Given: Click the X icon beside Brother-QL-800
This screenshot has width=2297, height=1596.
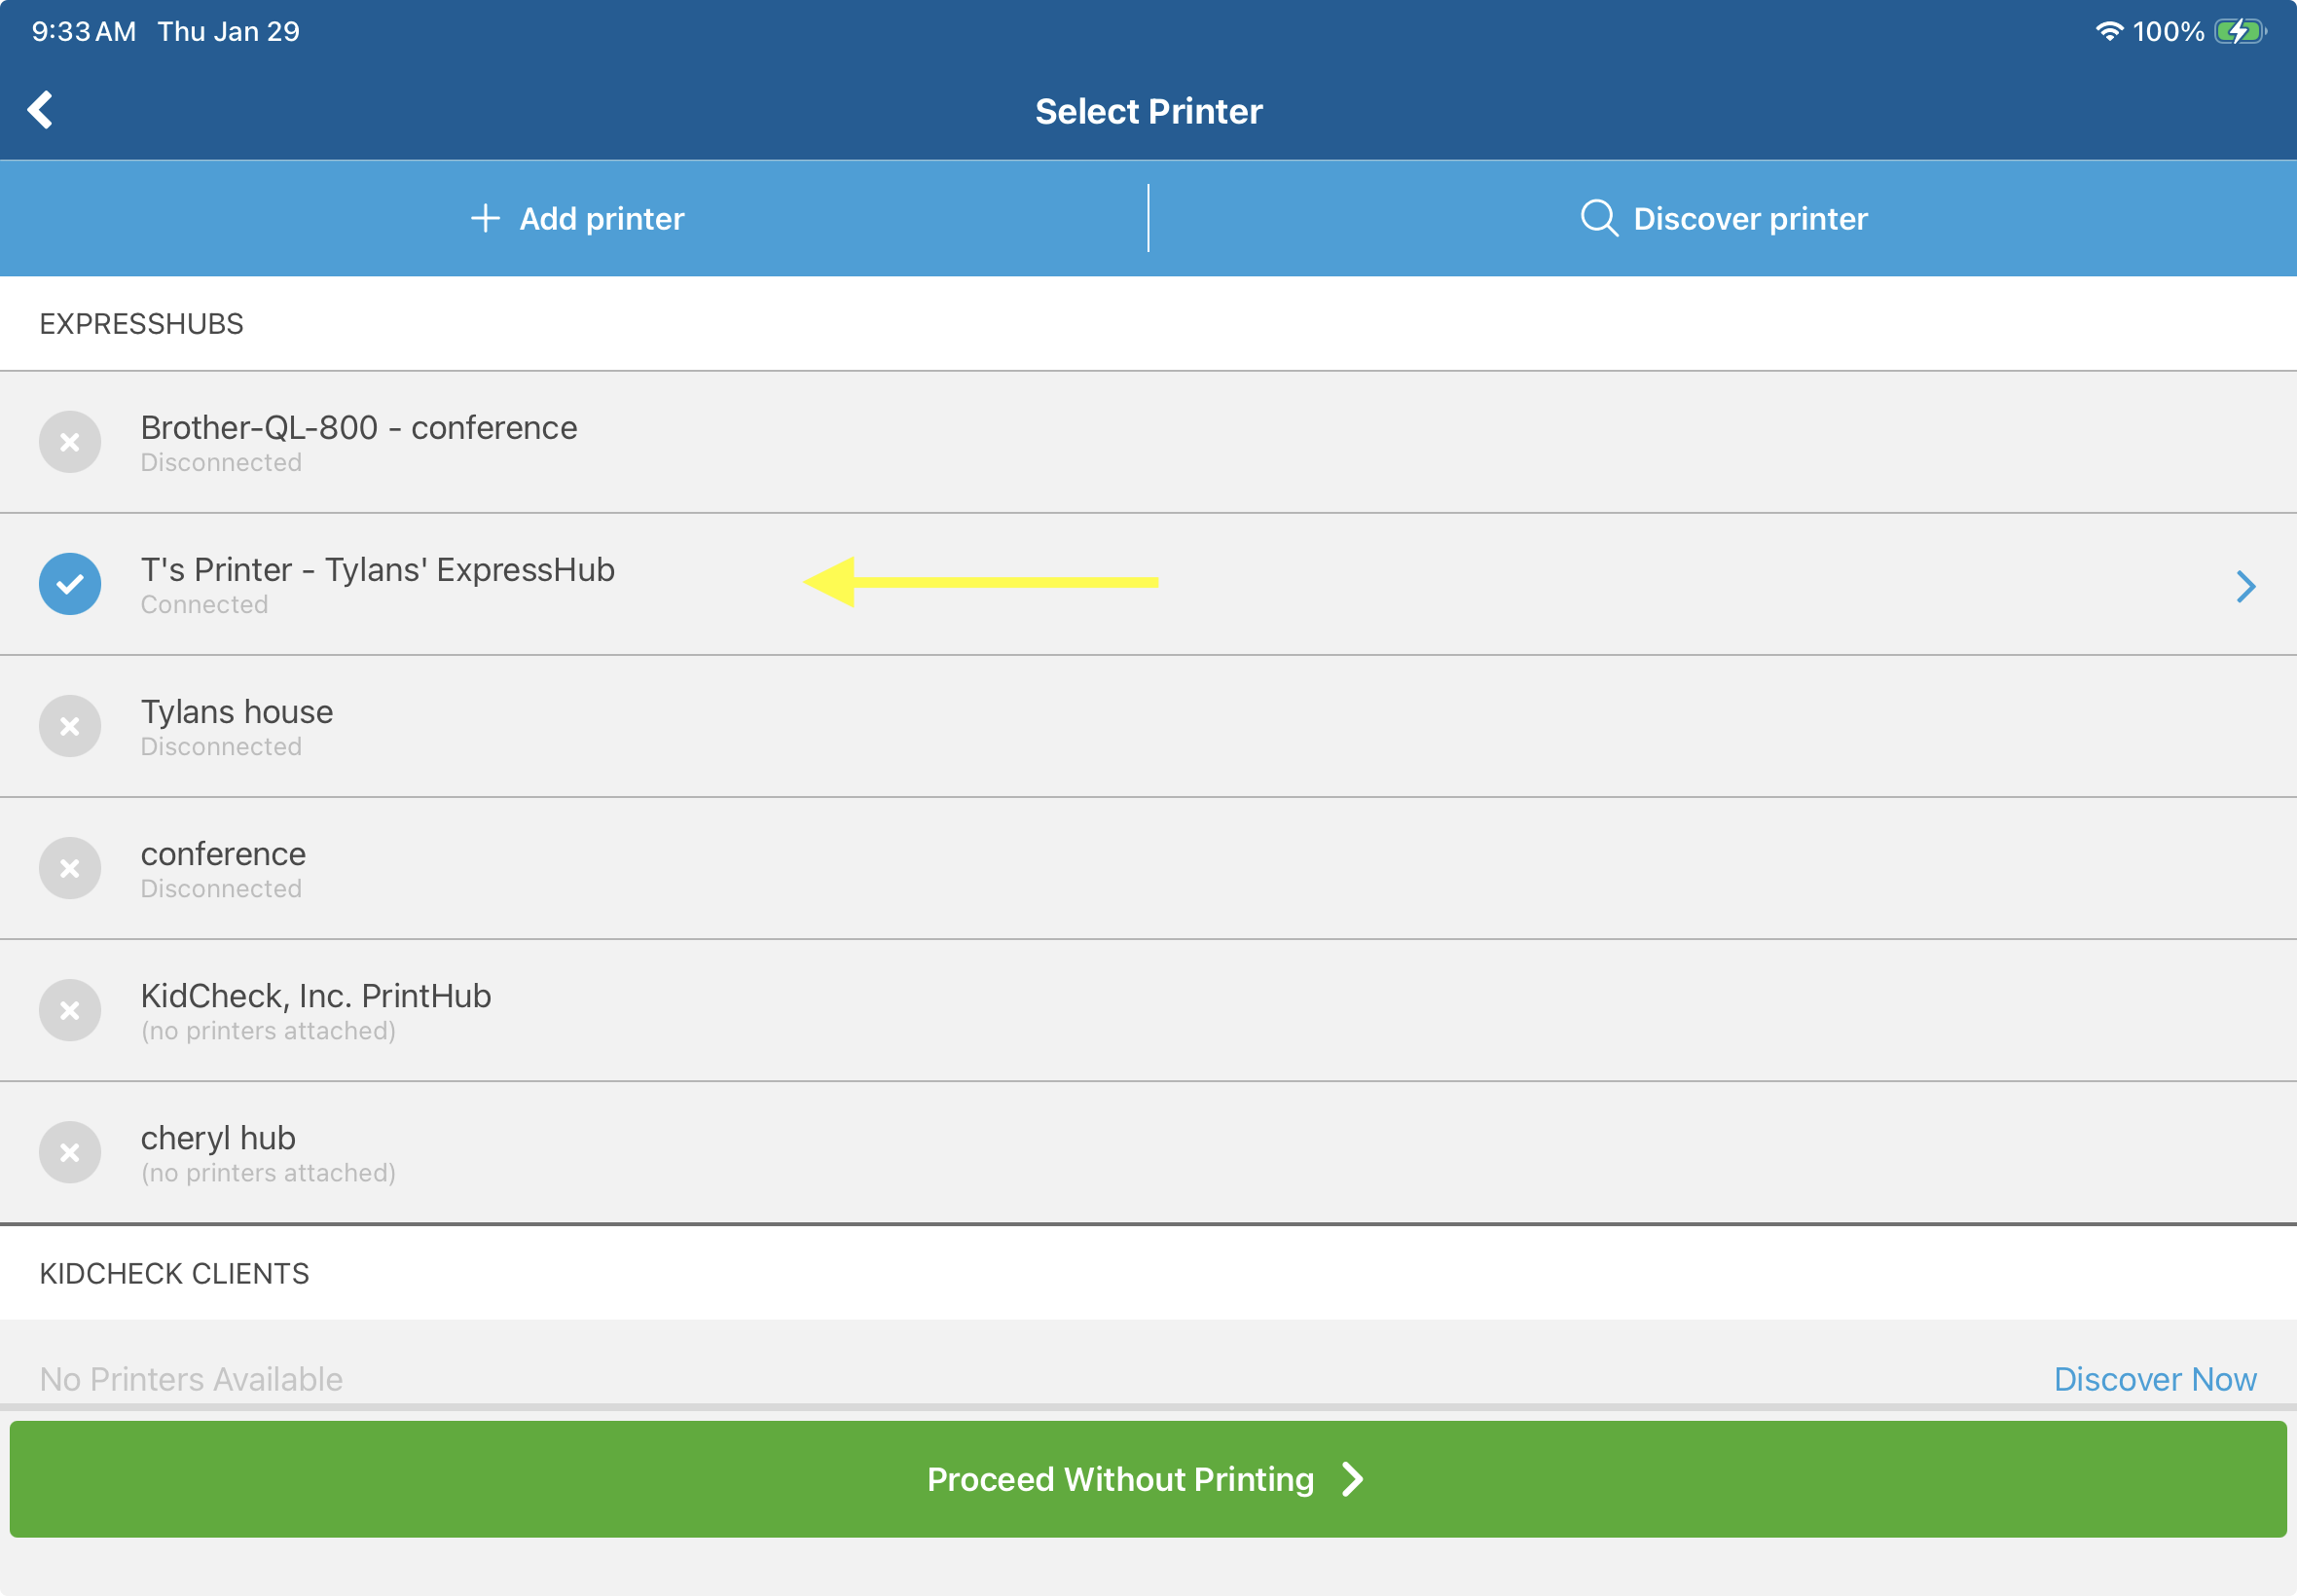Looking at the screenshot, I should tap(70, 442).
